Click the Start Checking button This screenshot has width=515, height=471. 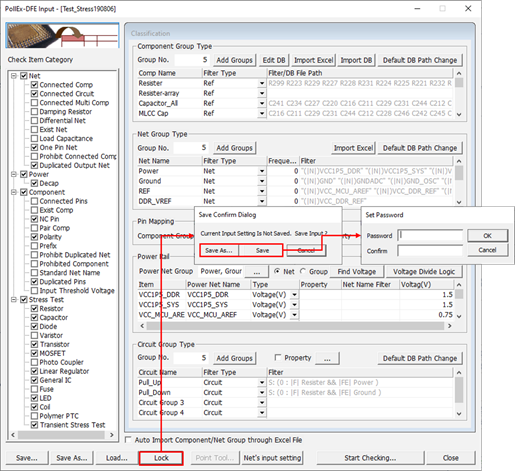(370, 458)
